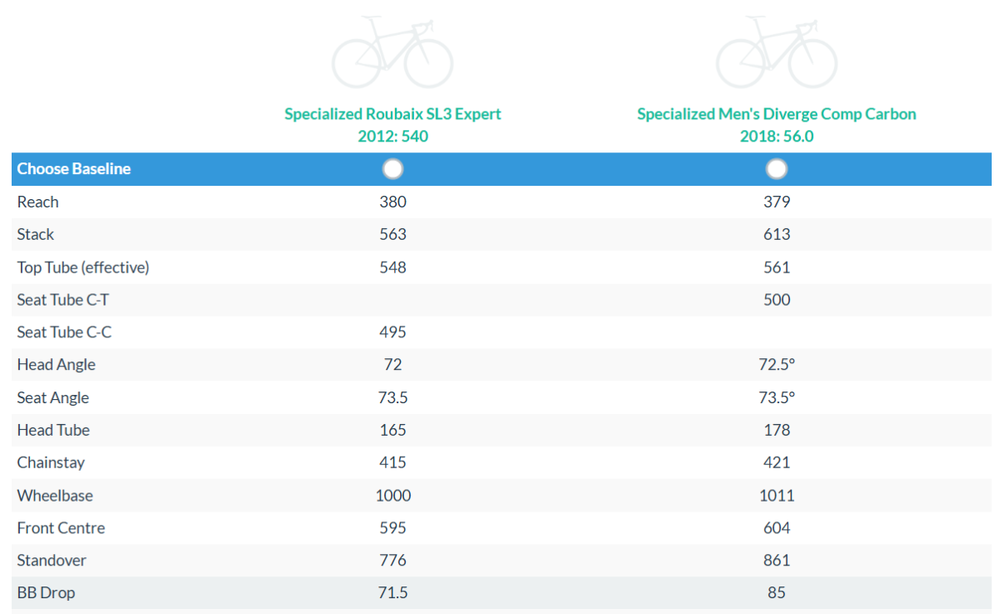
Task: Click the Chainstay row label
Action: [51, 463]
